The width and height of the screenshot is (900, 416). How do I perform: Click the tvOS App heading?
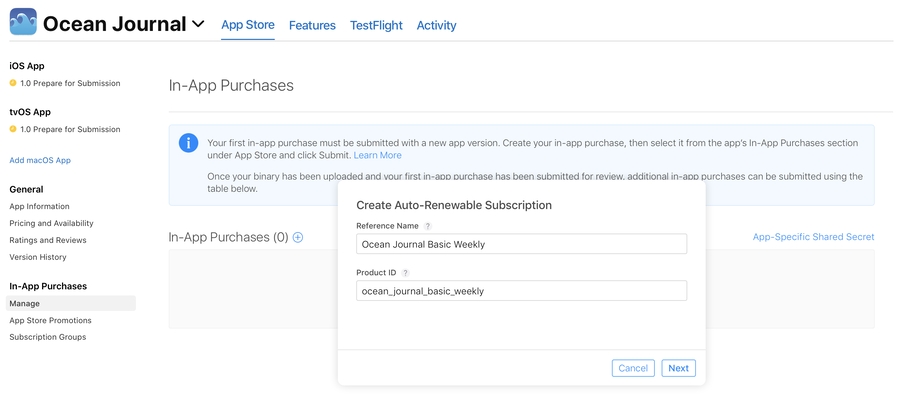tap(30, 112)
